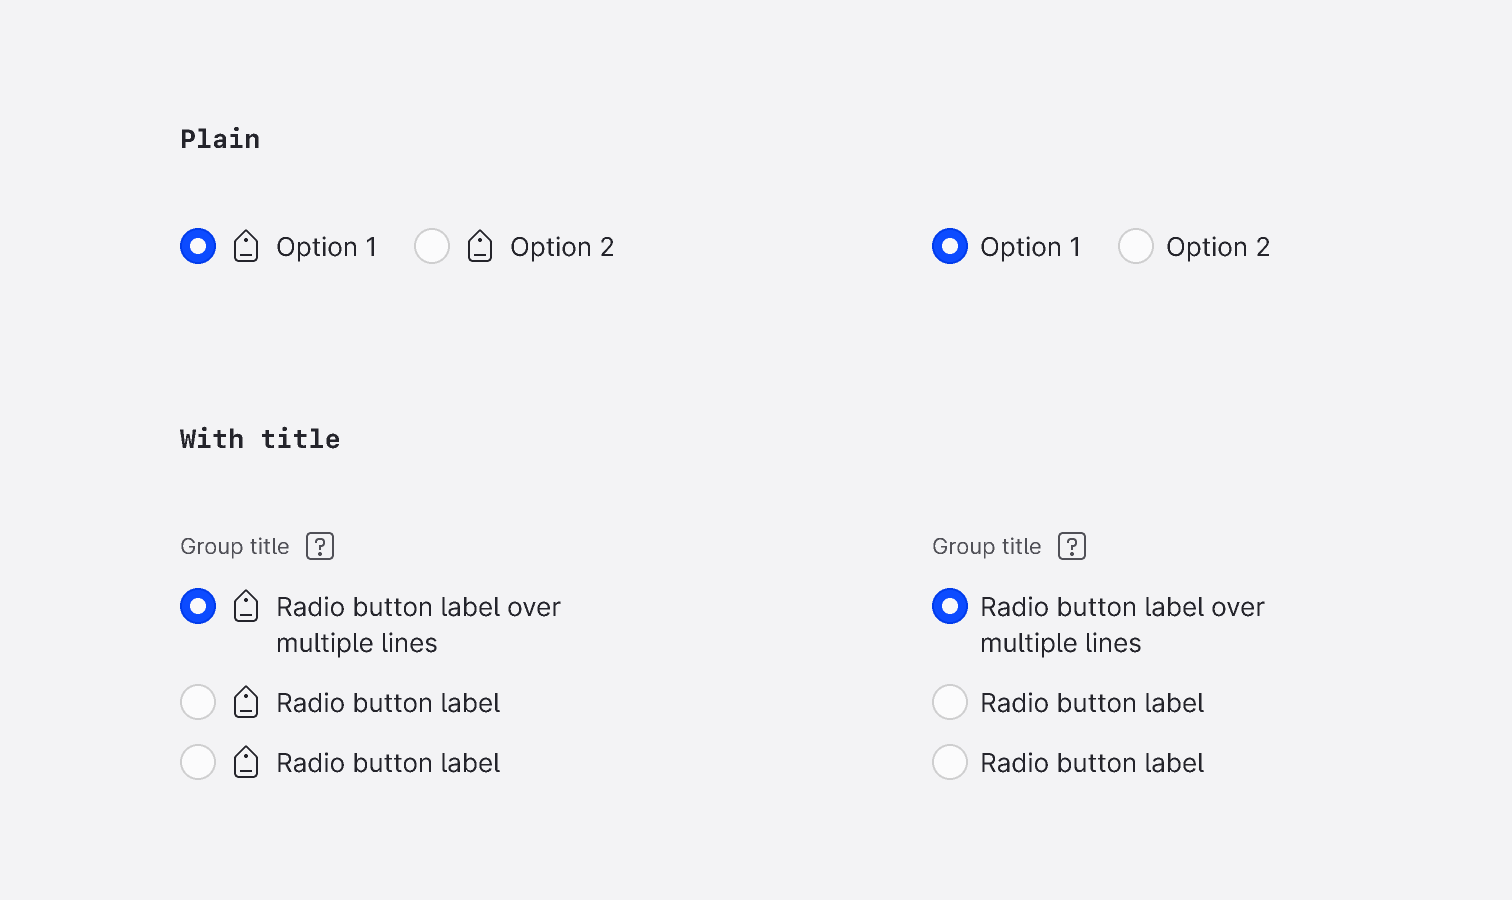
Task: Select the last Radio button label option
Action: (x=198, y=762)
